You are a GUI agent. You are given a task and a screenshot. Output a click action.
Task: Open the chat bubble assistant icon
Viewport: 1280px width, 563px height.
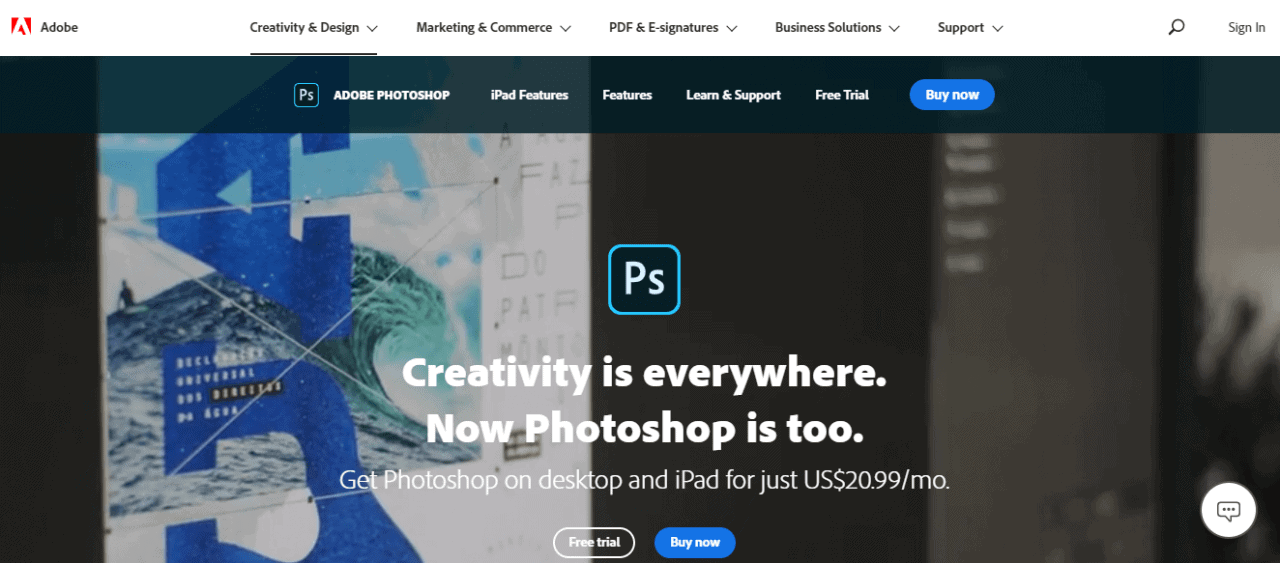click(x=1228, y=511)
